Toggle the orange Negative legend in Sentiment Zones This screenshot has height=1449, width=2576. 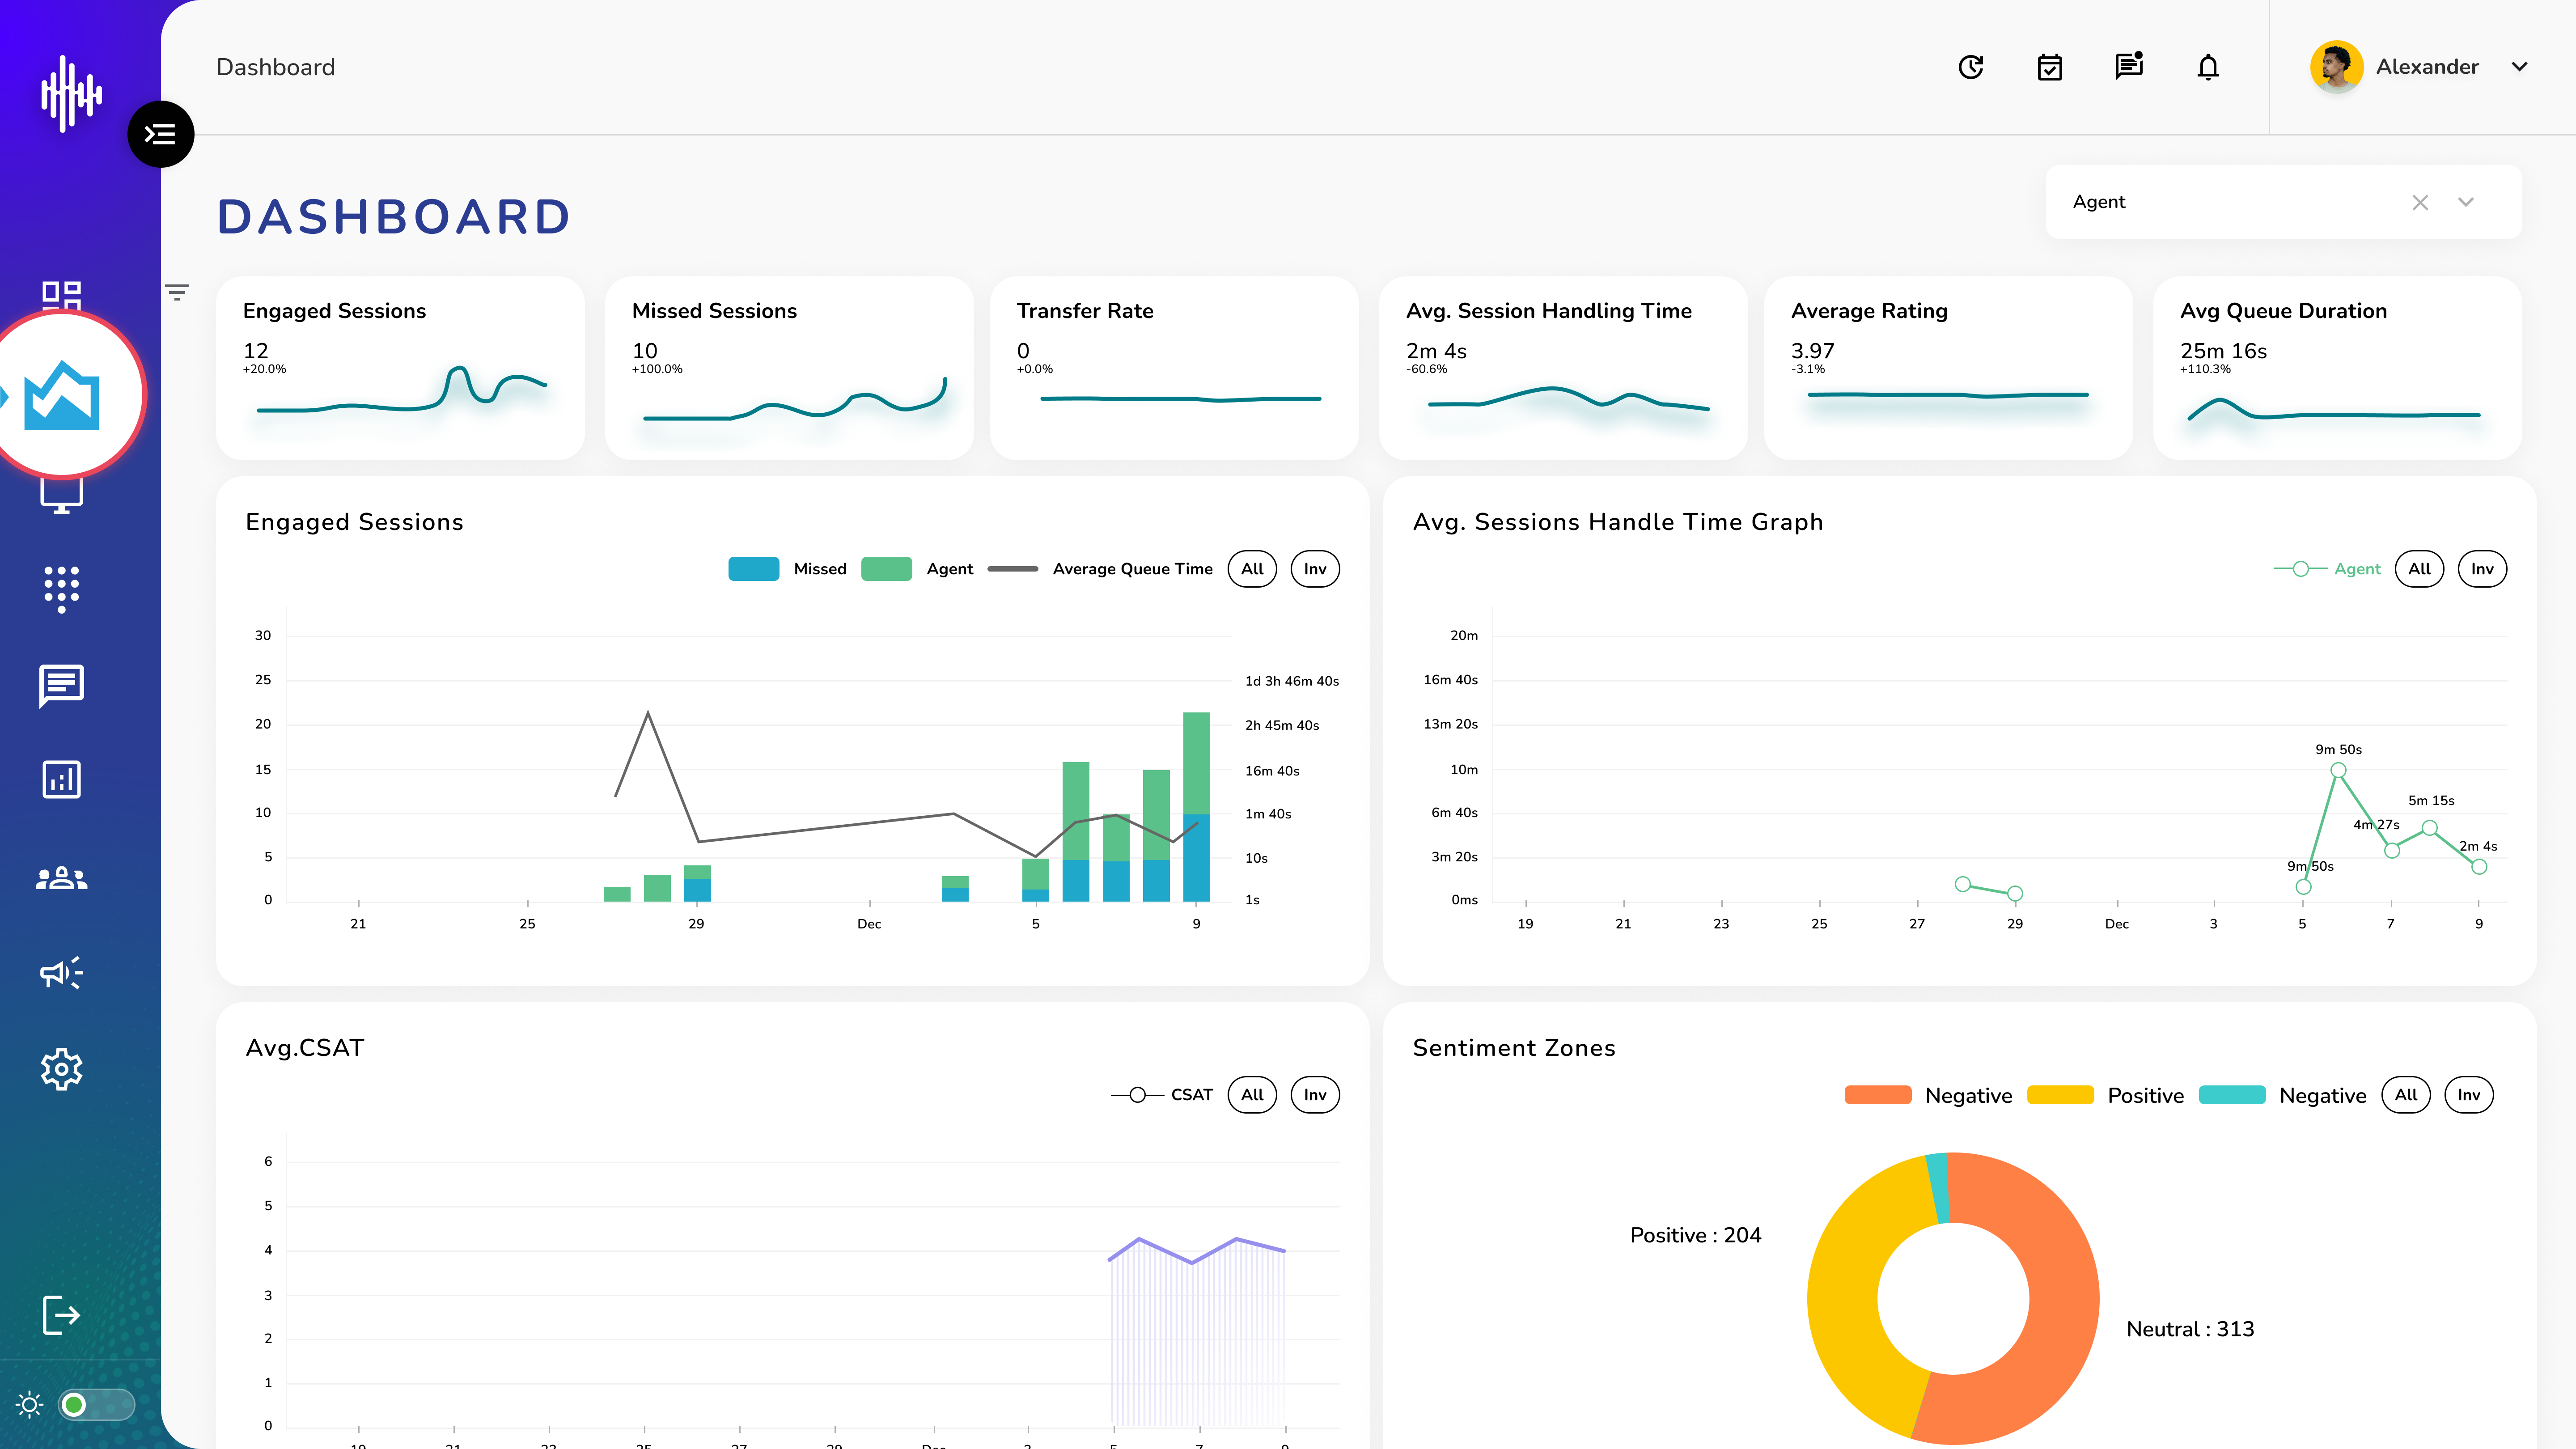[x=1928, y=1095]
